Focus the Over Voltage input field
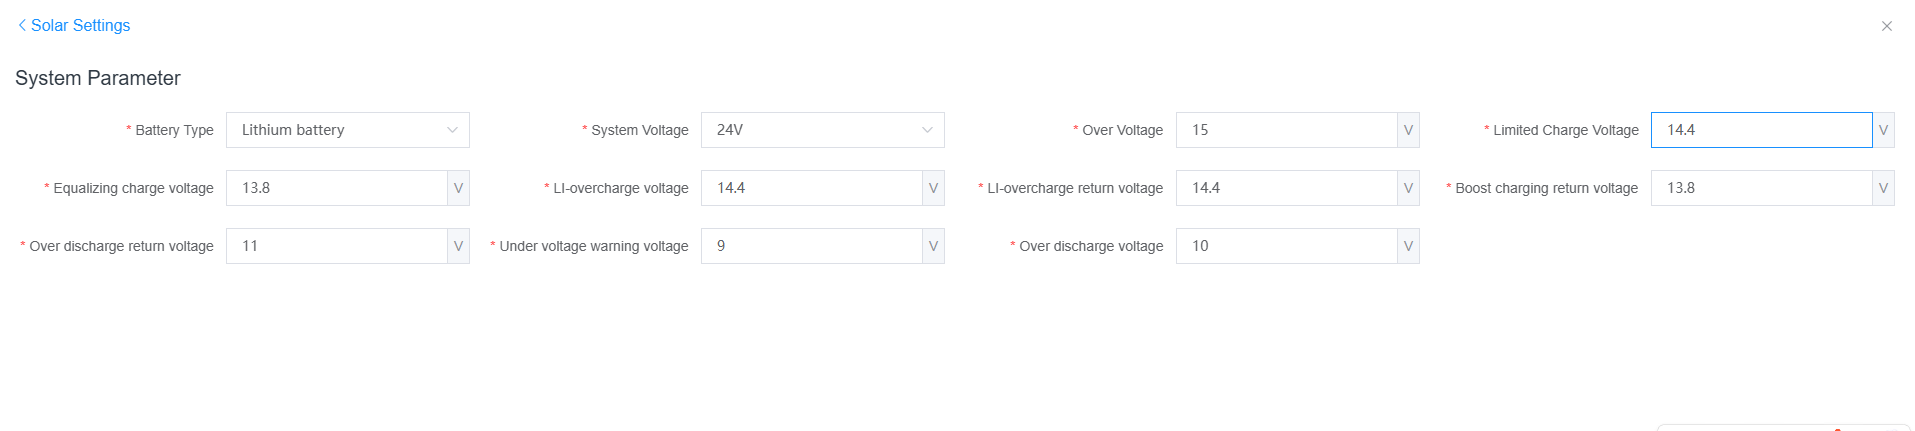Viewport: 1915px width, 431px height. click(1286, 130)
